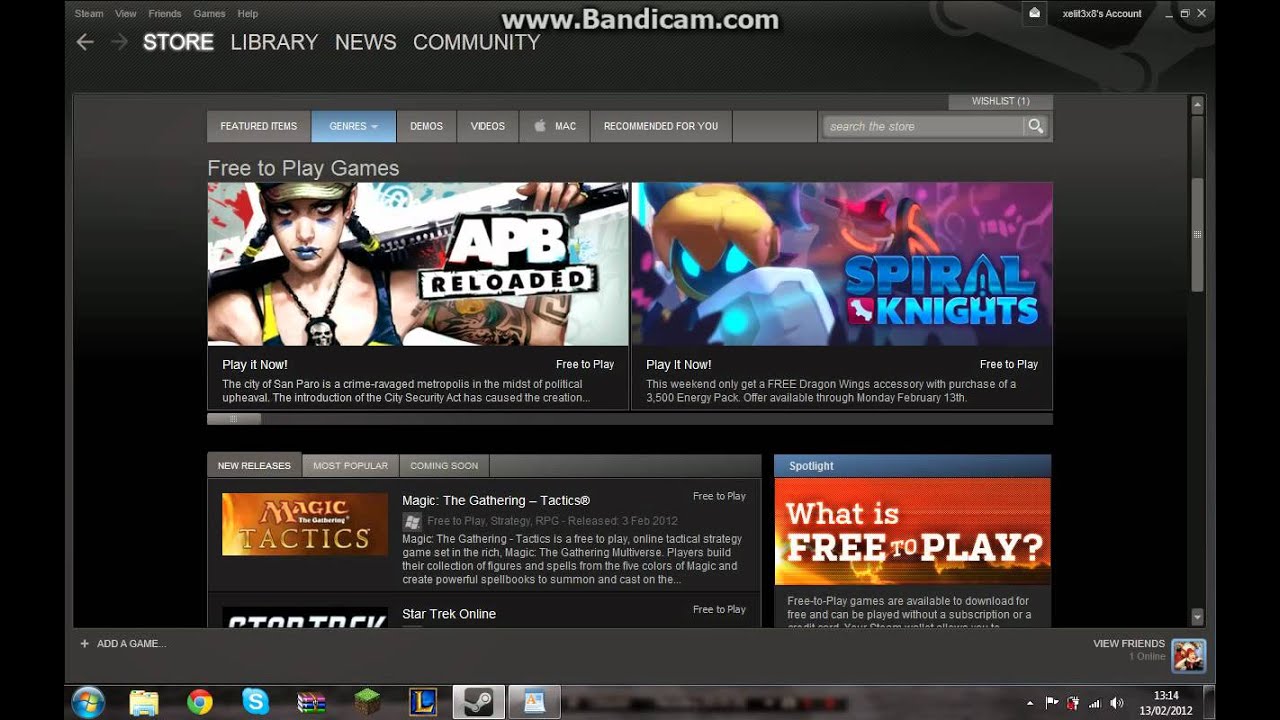
Task: Click the forward navigation arrow
Action: pyautogui.click(x=119, y=42)
